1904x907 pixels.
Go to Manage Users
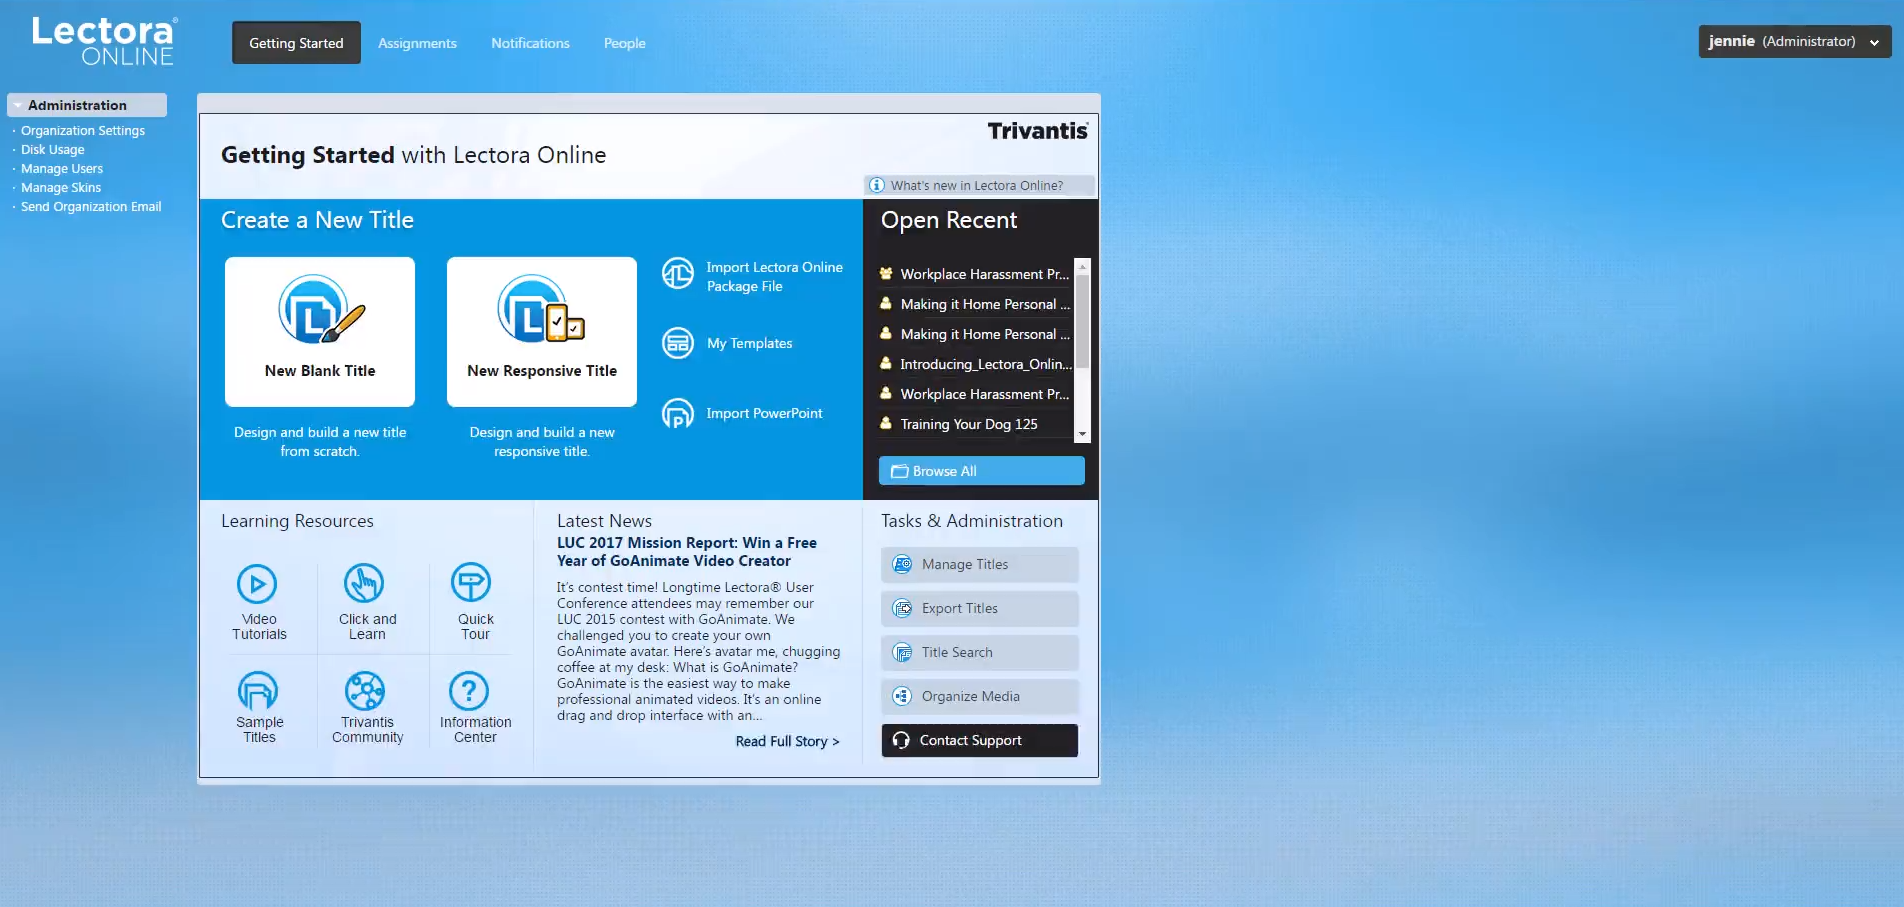coord(62,168)
